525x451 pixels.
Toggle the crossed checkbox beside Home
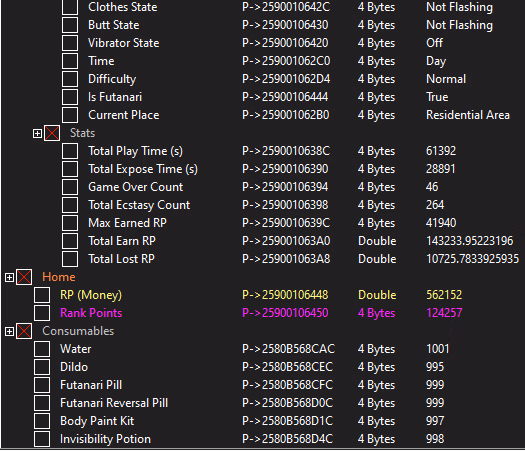pos(24,277)
